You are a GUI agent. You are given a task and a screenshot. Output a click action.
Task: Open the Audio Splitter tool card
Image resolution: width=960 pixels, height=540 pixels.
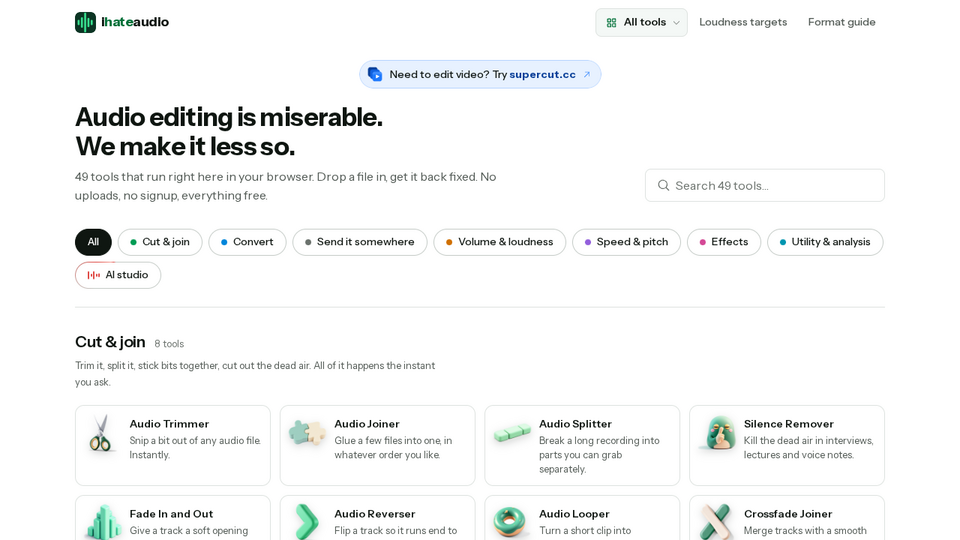582,445
